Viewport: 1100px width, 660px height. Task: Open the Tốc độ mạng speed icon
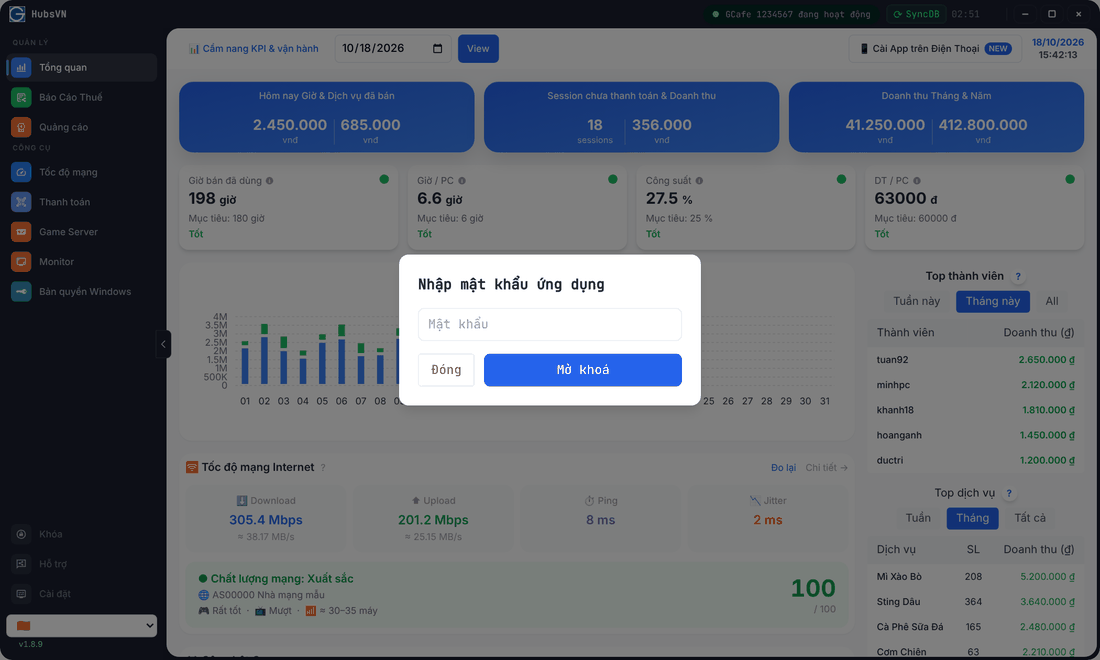21,172
